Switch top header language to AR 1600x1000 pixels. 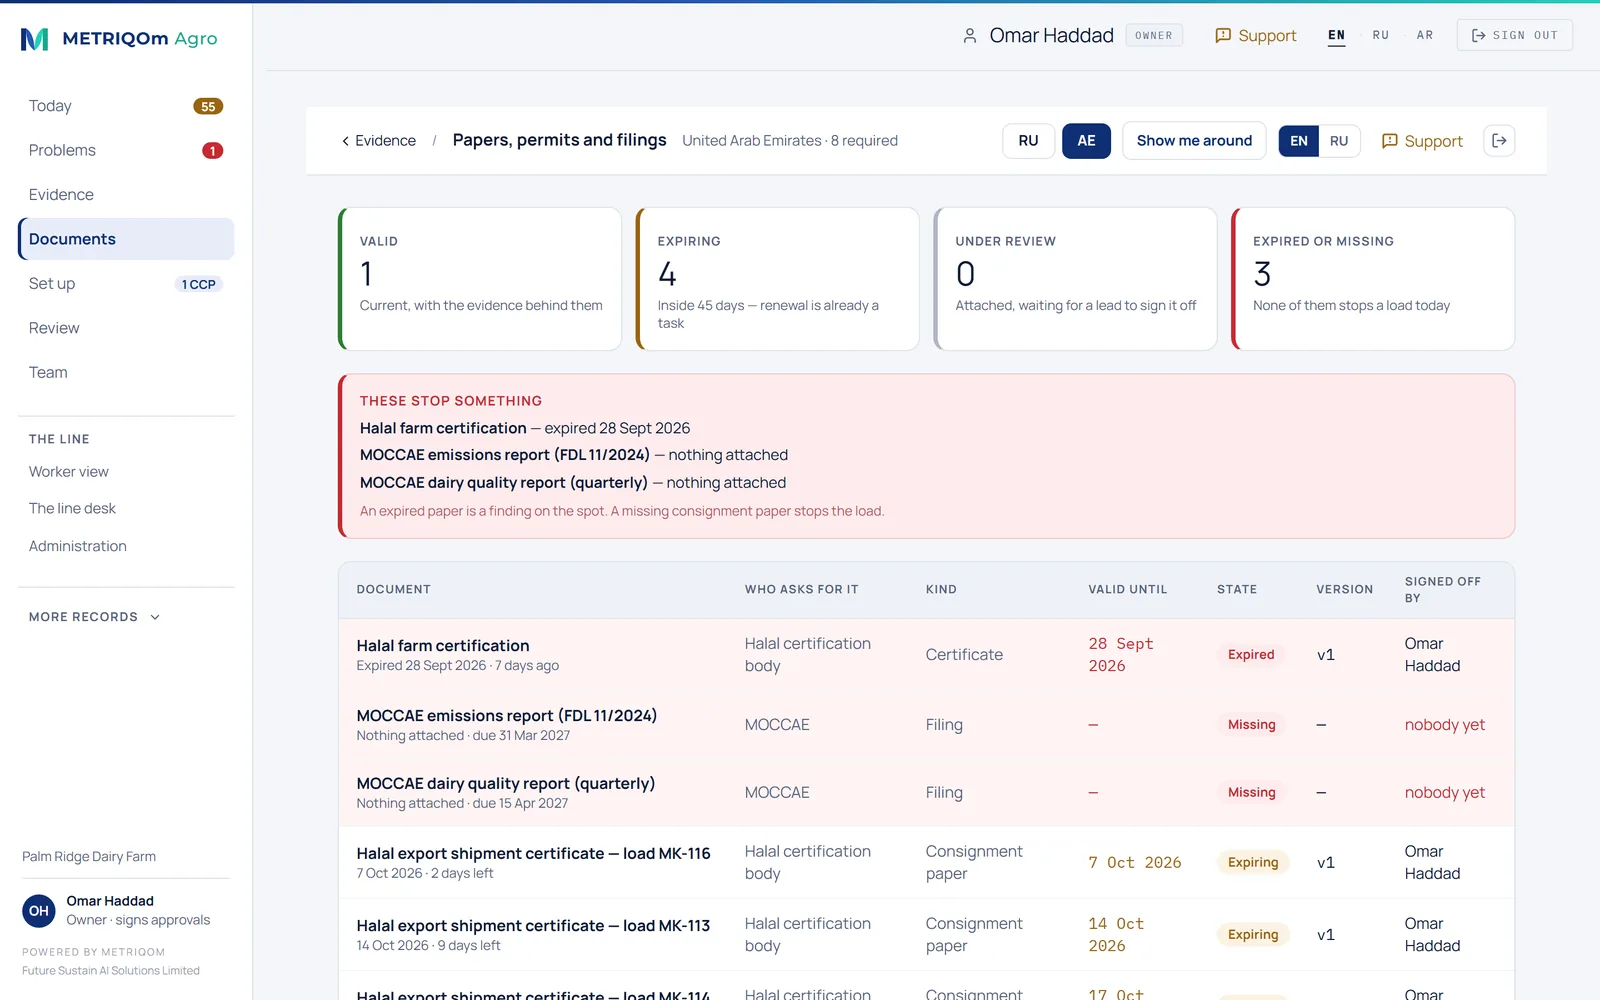[x=1425, y=36]
